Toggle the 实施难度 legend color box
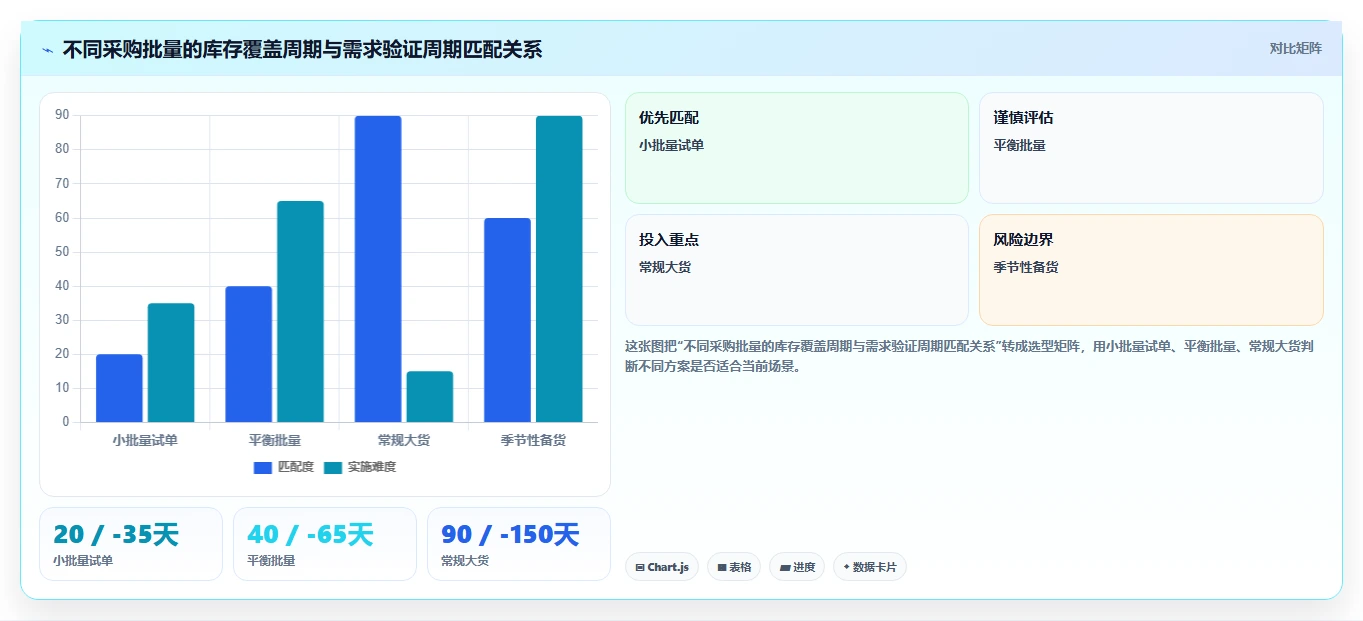Viewport: 1363px width, 621px height. (x=333, y=467)
